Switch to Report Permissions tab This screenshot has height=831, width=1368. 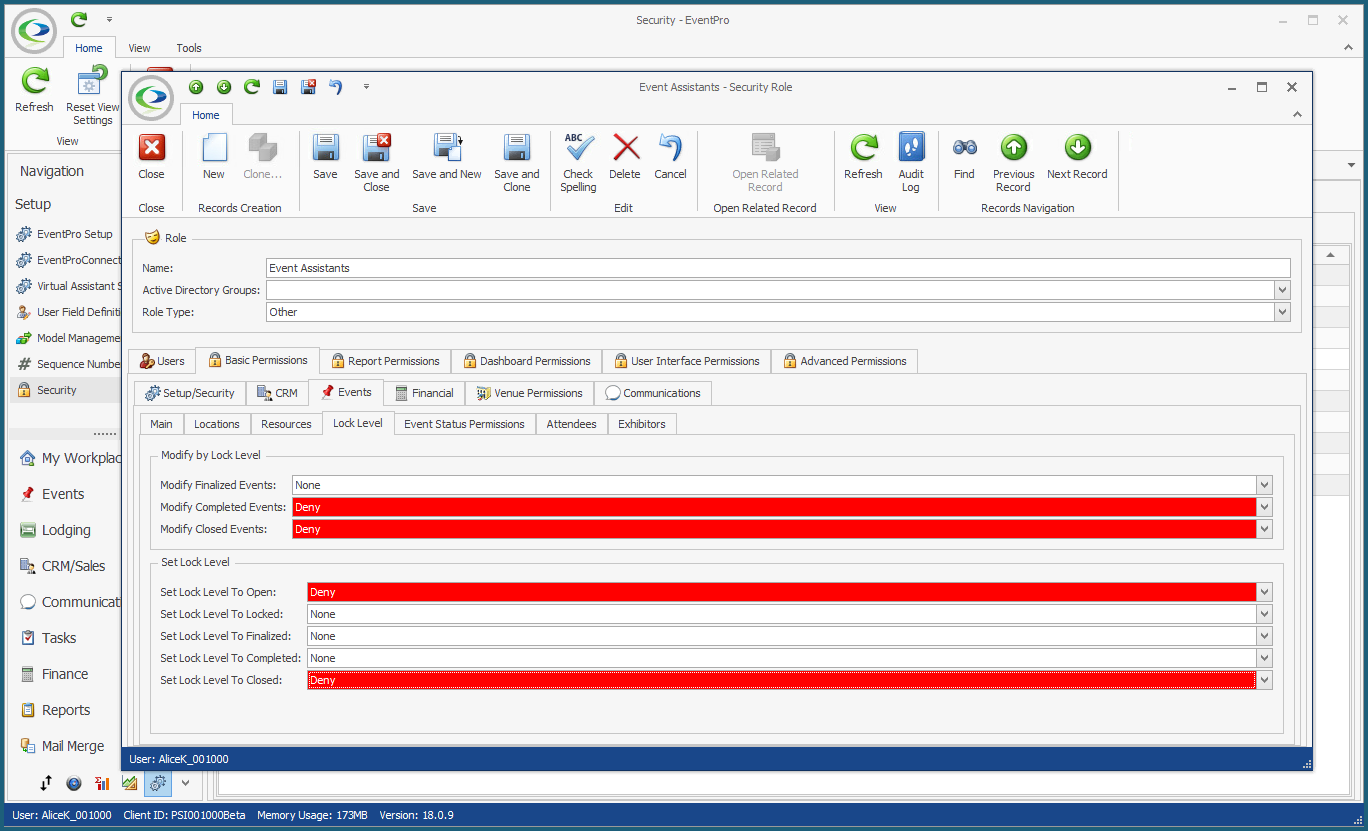point(385,361)
